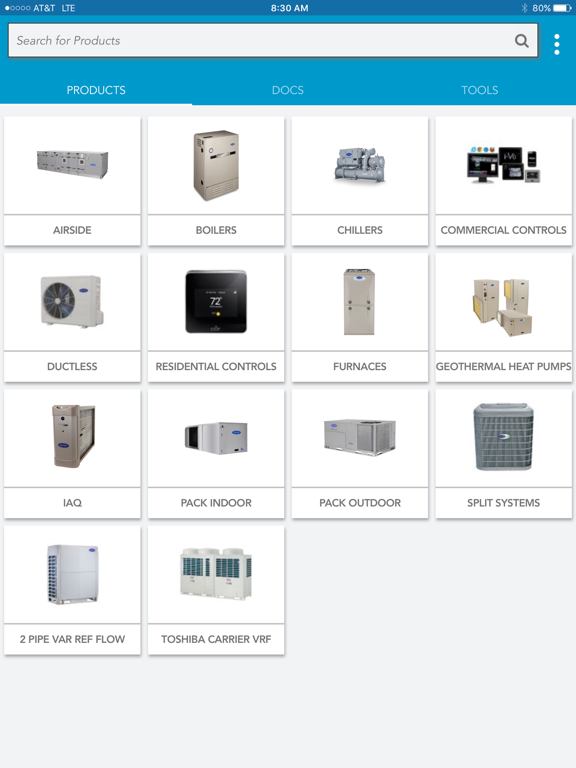Select the FURNACES category label
This screenshot has height=768, width=576.
[x=360, y=366]
